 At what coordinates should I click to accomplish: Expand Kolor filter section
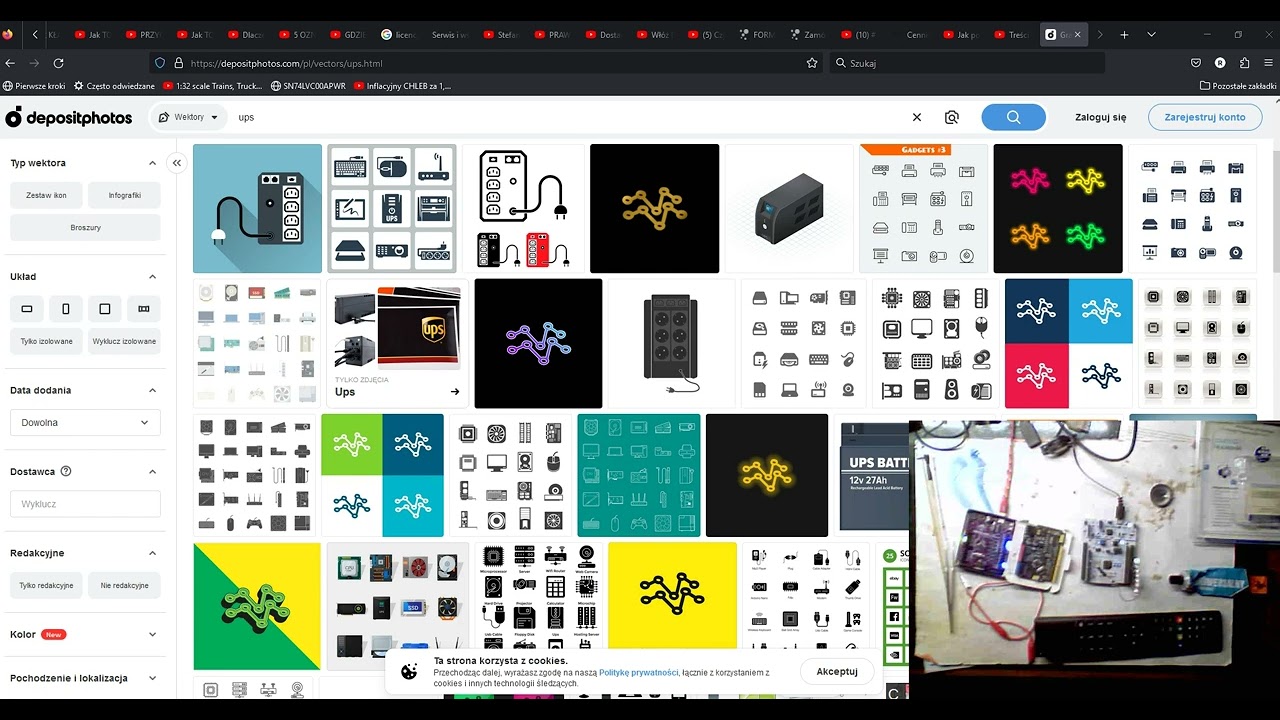(x=153, y=634)
